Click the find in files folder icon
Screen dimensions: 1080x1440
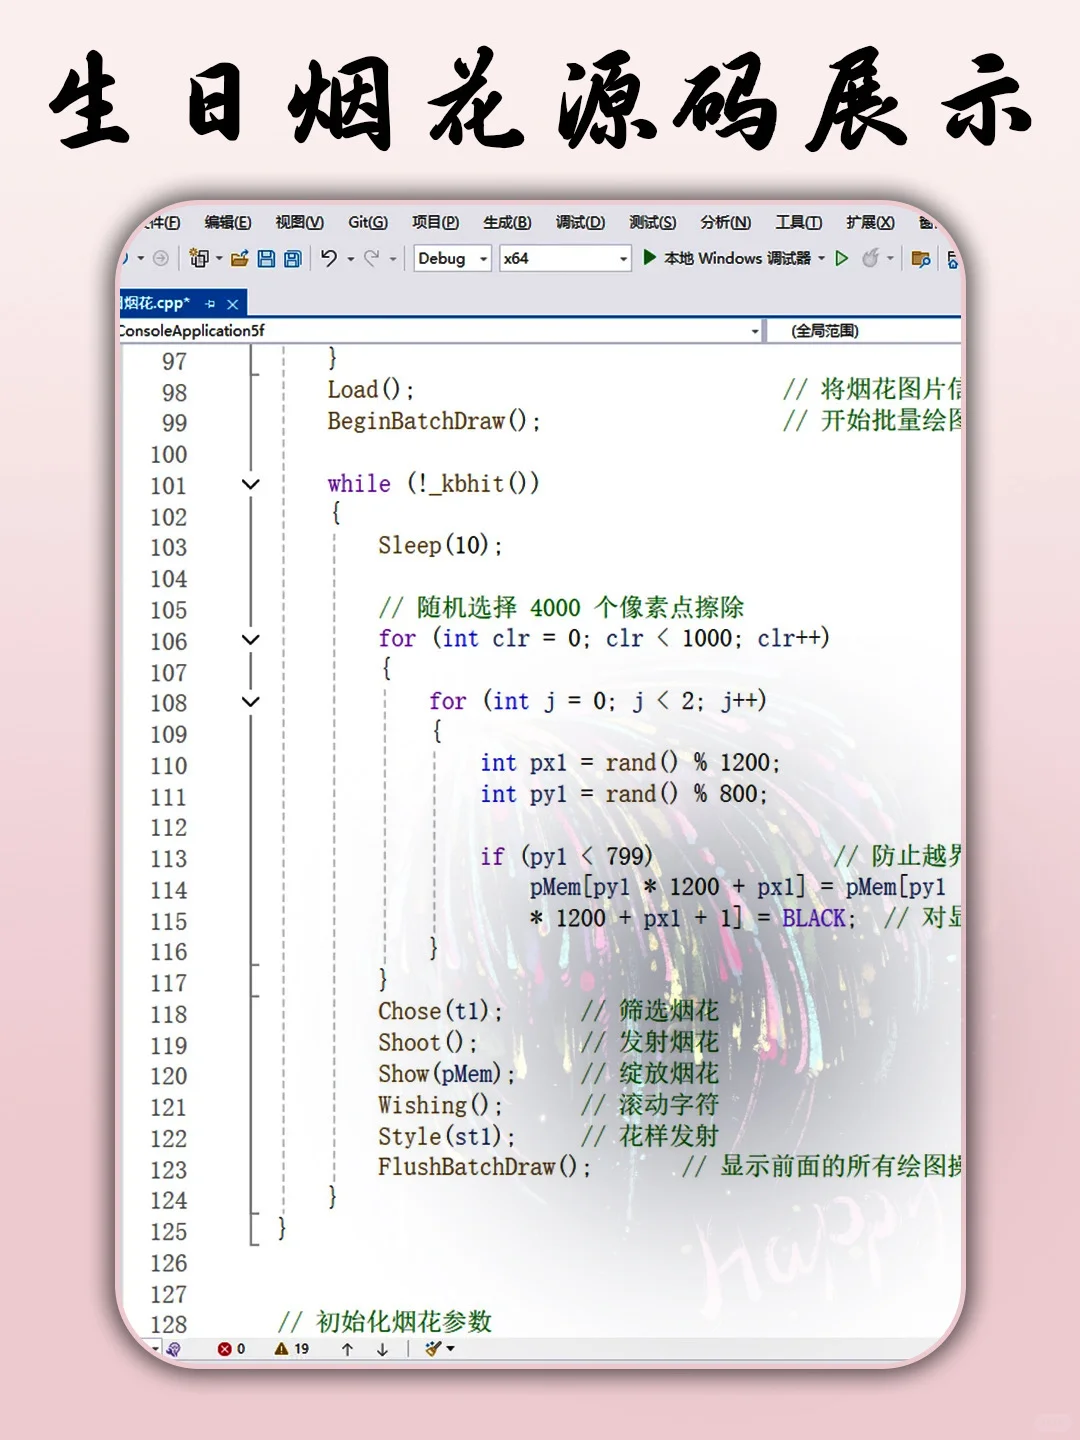[921, 259]
